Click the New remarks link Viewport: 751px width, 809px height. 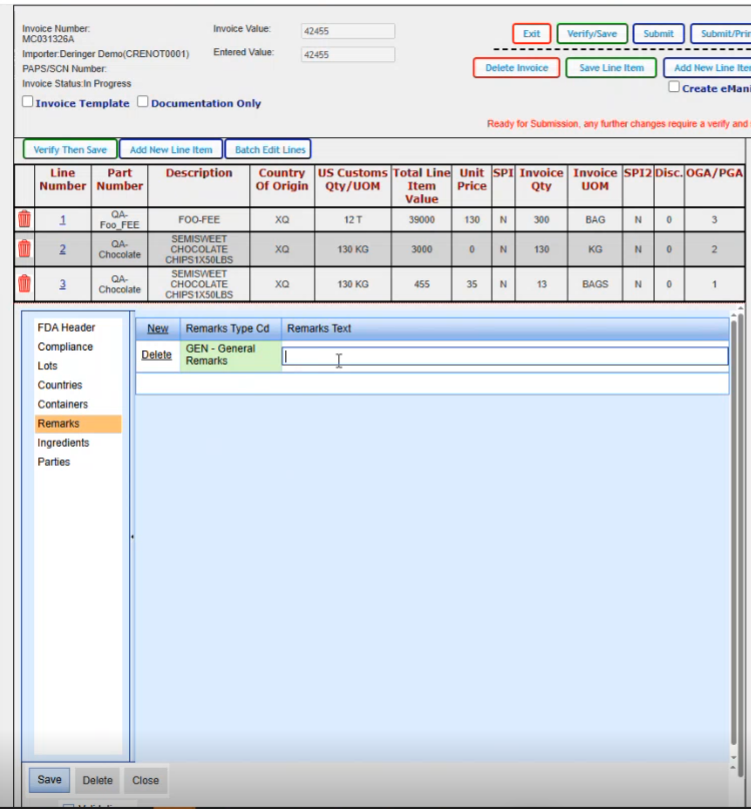(158, 328)
